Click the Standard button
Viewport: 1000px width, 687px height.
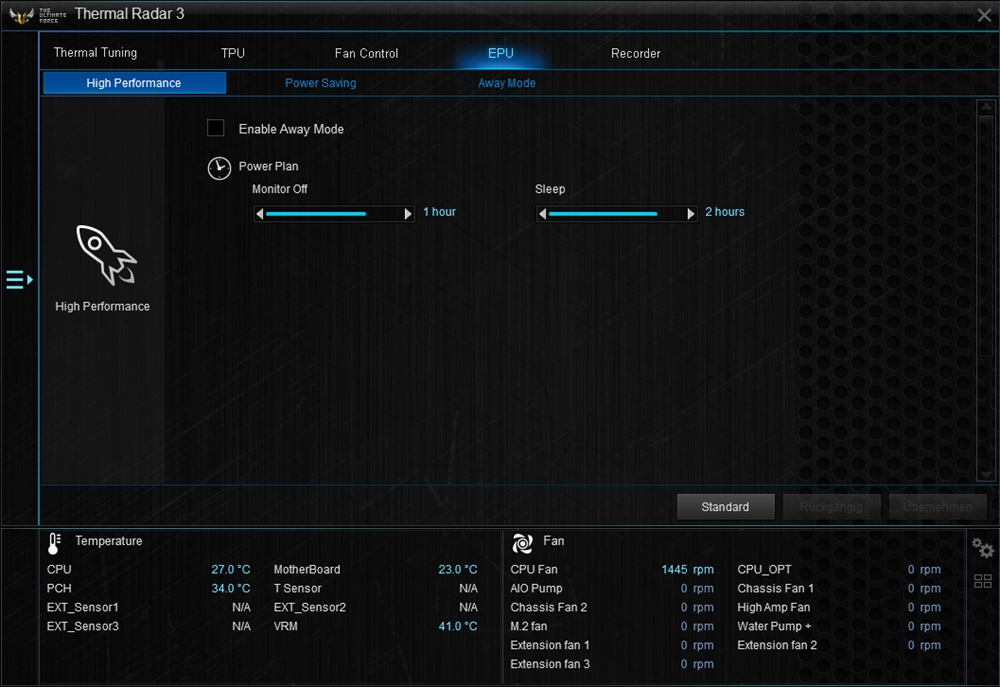[x=725, y=507]
